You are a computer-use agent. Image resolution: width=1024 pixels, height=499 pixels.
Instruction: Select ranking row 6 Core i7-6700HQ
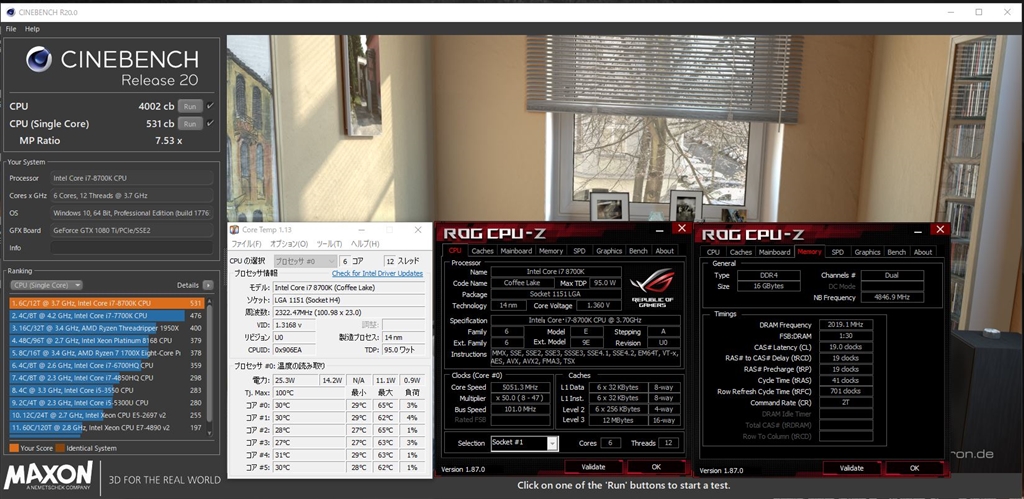tap(107, 365)
